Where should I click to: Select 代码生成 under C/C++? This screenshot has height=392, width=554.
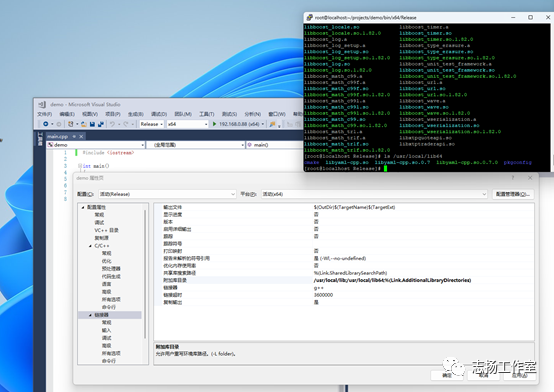click(111, 276)
